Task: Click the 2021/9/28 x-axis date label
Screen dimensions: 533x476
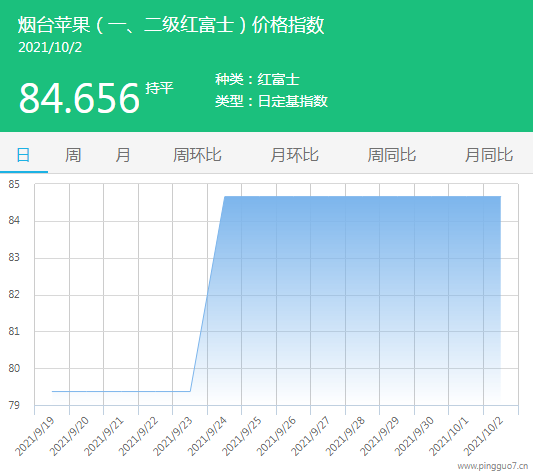Action: (x=345, y=437)
